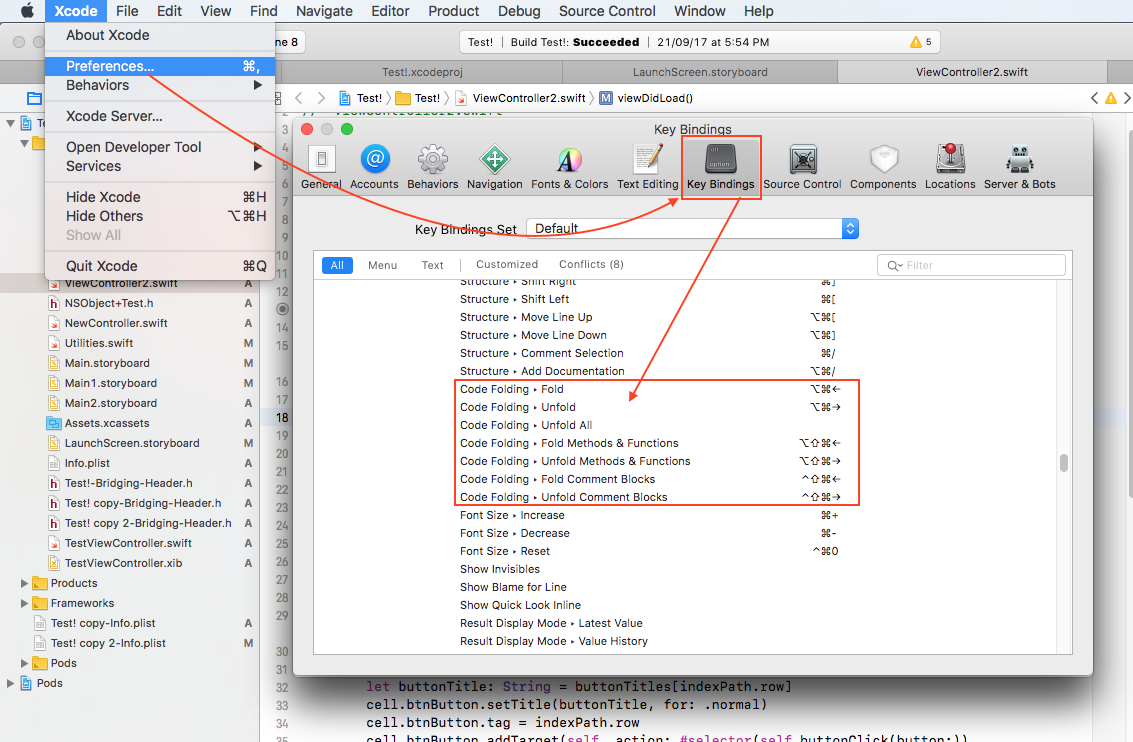Open the Components preferences pane
This screenshot has width=1133, height=742.
click(883, 168)
